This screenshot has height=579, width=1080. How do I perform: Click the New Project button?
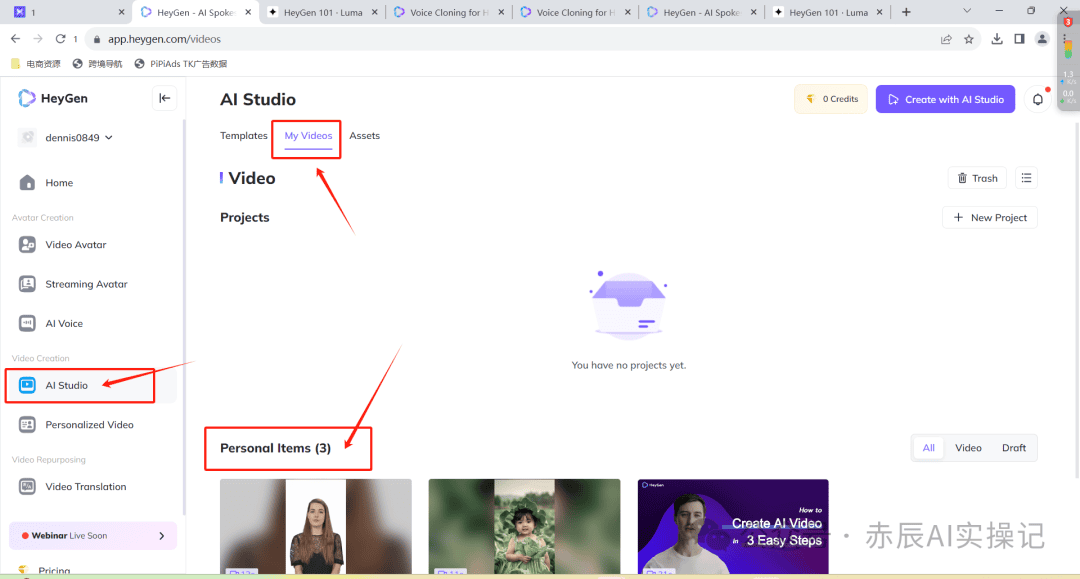989,218
